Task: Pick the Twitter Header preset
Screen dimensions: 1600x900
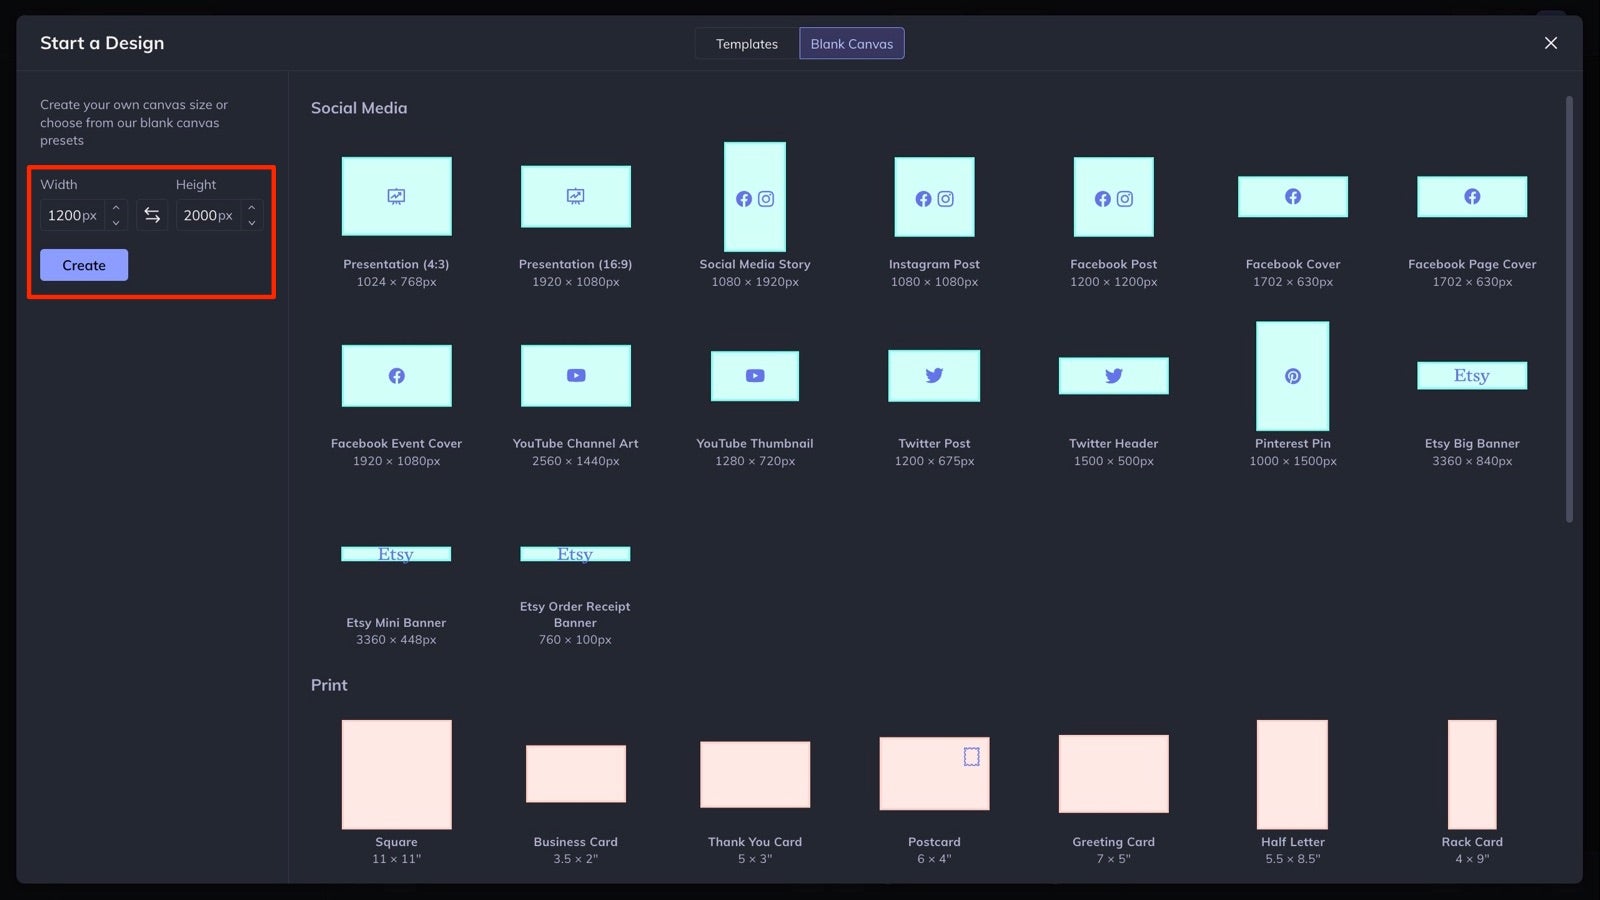Action: (x=1113, y=376)
